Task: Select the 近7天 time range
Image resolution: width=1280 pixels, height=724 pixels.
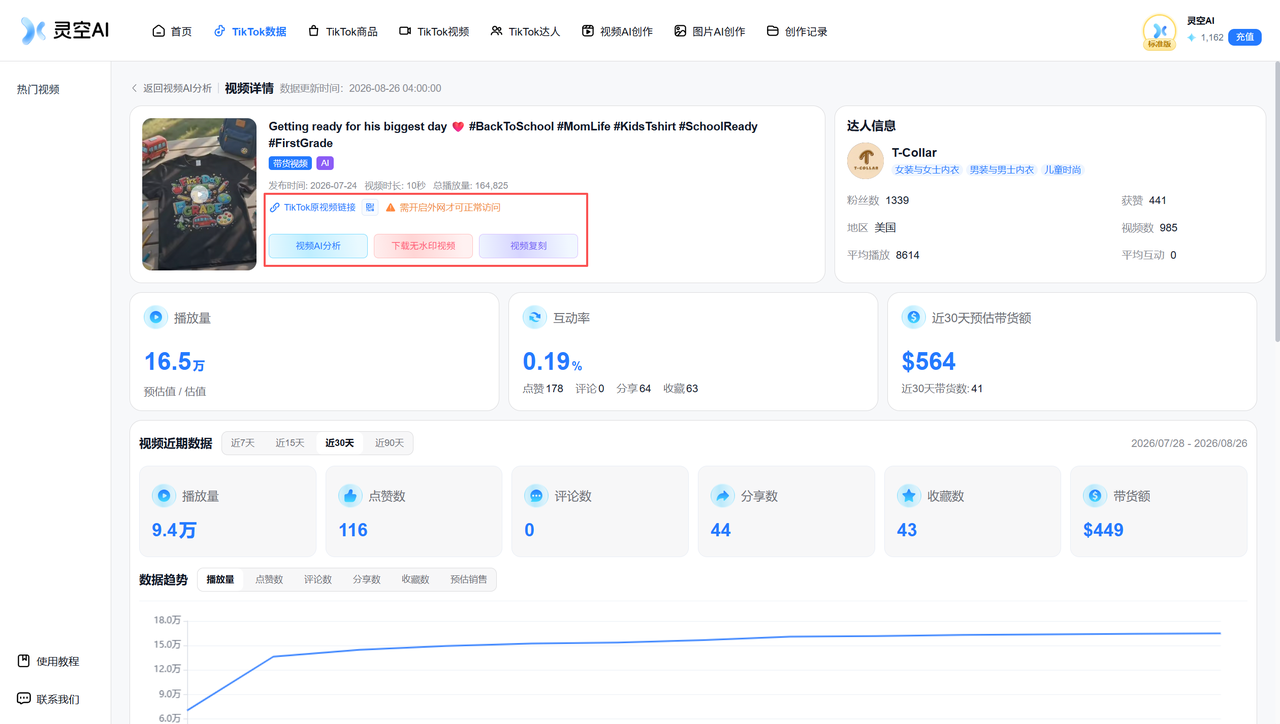Action: point(243,443)
